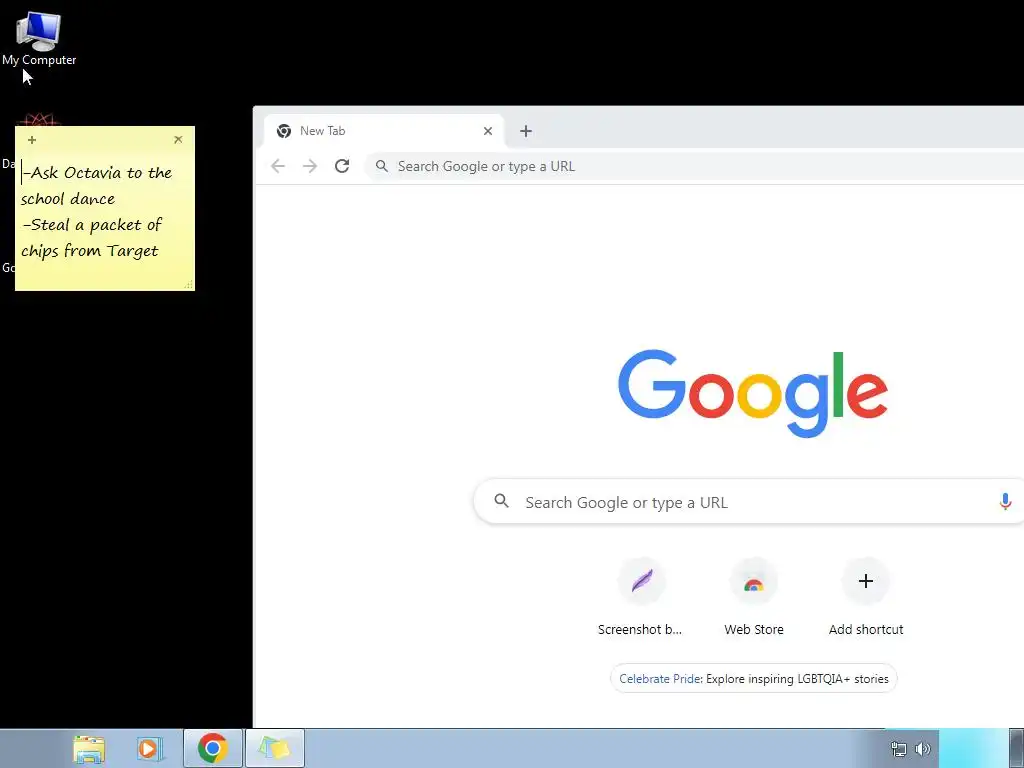Start voice search with microphone icon
Viewport: 1024px width, 768px height.
[1006, 502]
